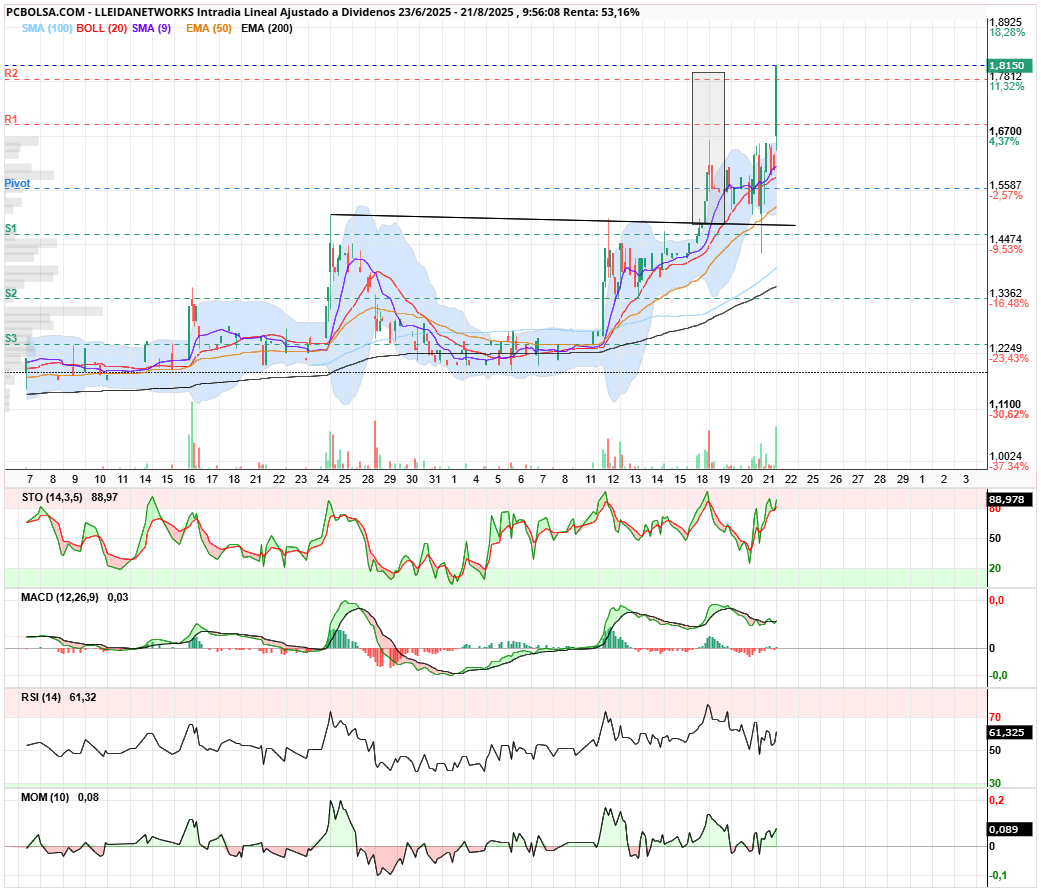This screenshot has width=1041, height=892.
Task: Select the 1,3362 price axis label
Action: 1006,293
